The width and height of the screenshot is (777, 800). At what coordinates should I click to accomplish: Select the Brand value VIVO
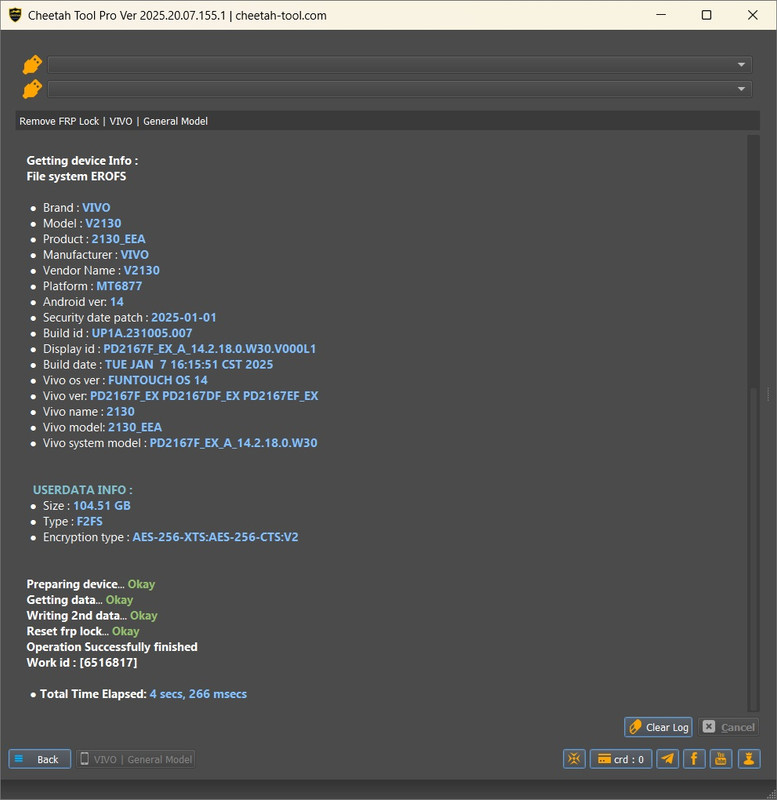tap(96, 208)
